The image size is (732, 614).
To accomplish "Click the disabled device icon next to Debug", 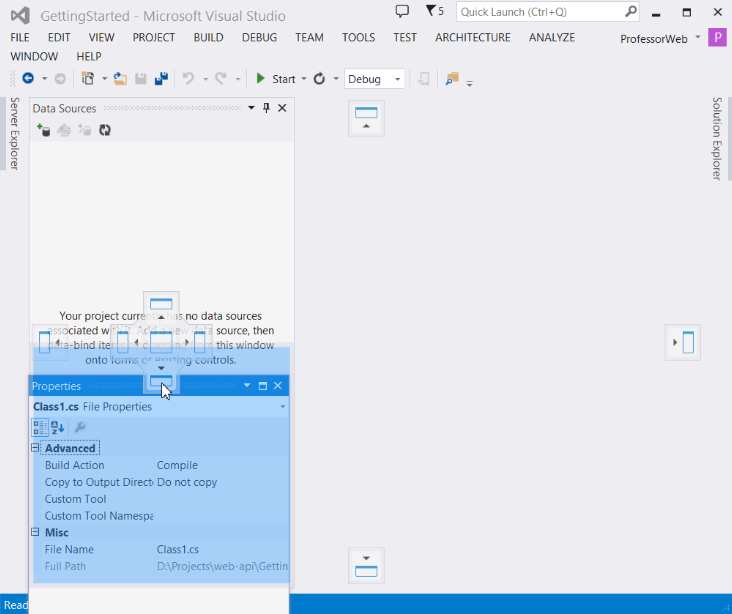I will [x=423, y=79].
